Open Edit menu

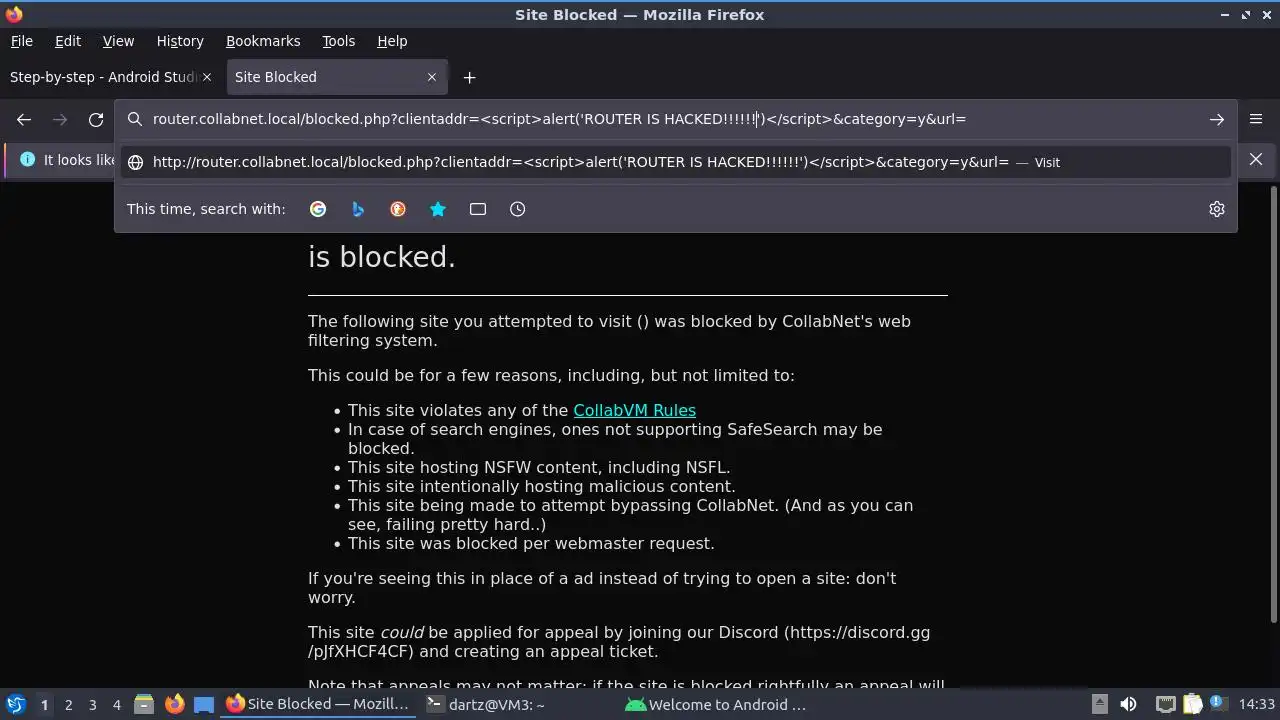coord(68,41)
